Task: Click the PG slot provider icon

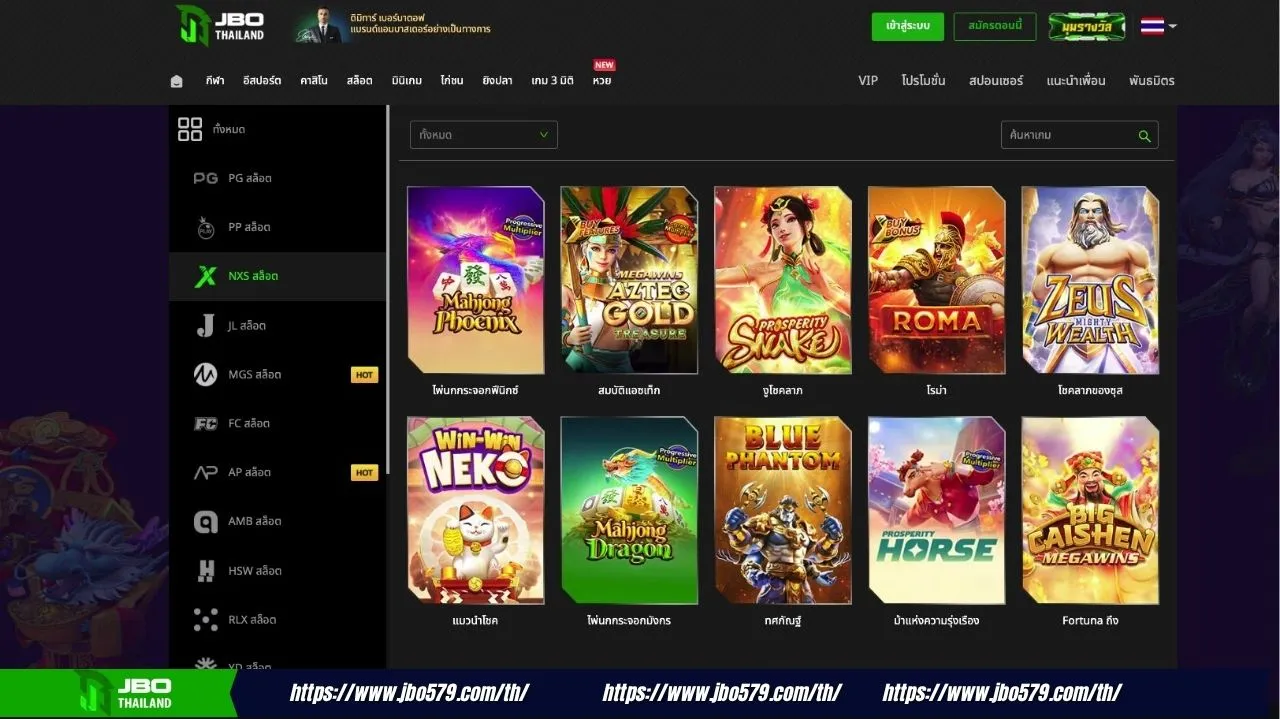Action: [205, 178]
